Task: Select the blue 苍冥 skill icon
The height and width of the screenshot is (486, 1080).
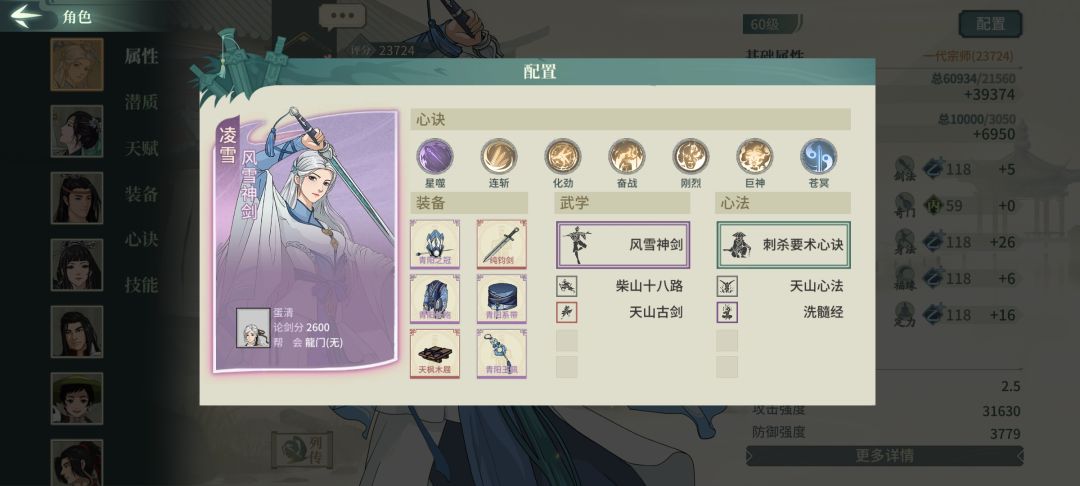Action: pos(818,156)
